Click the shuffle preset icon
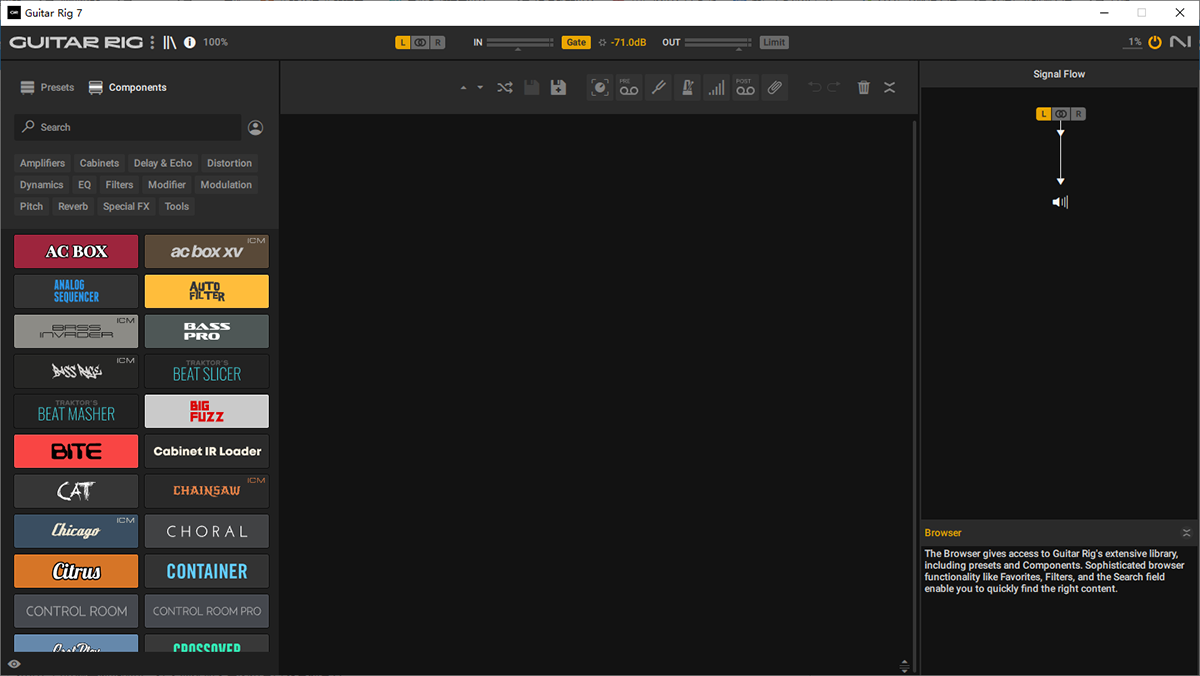This screenshot has height=676, width=1200. pos(505,88)
